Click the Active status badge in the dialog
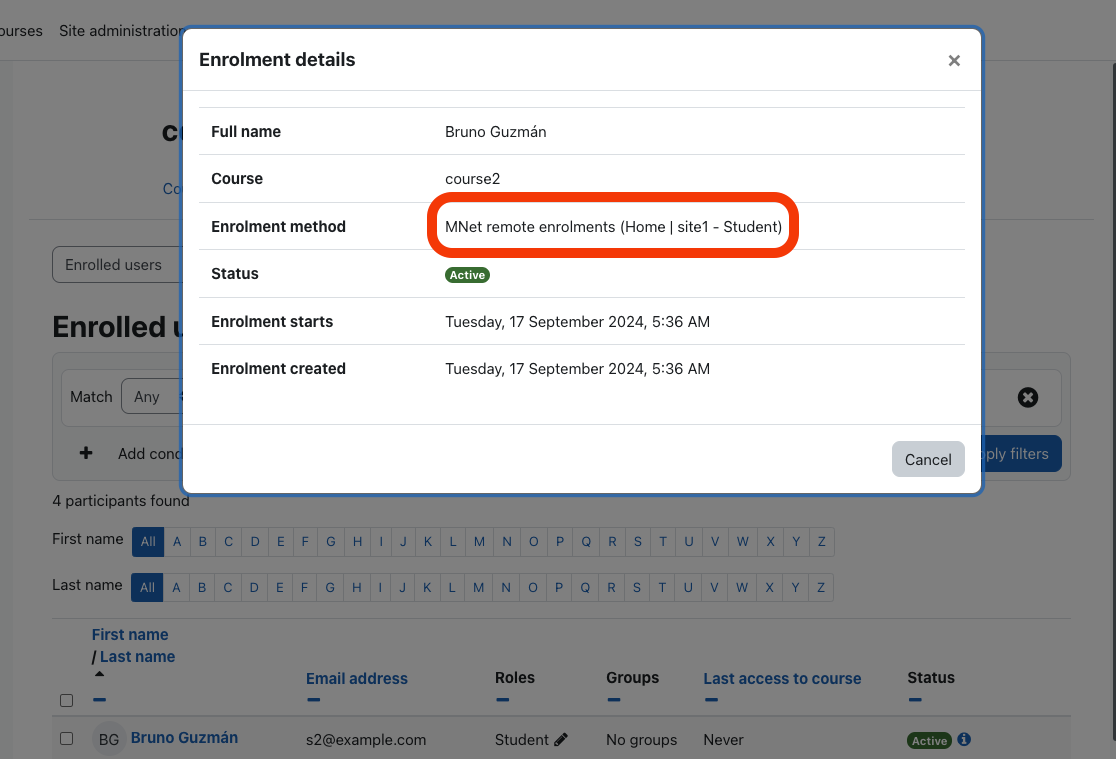 (467, 275)
